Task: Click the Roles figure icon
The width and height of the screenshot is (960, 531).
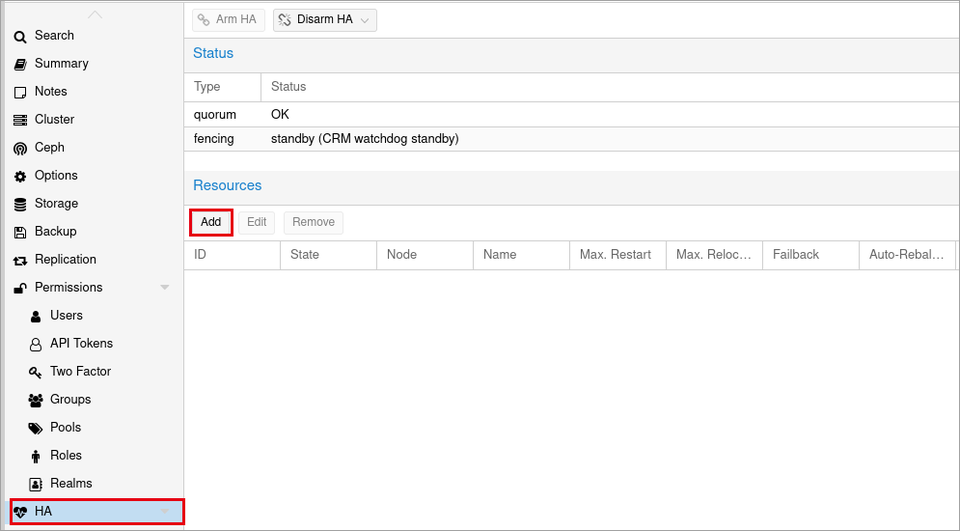Action: 36,456
